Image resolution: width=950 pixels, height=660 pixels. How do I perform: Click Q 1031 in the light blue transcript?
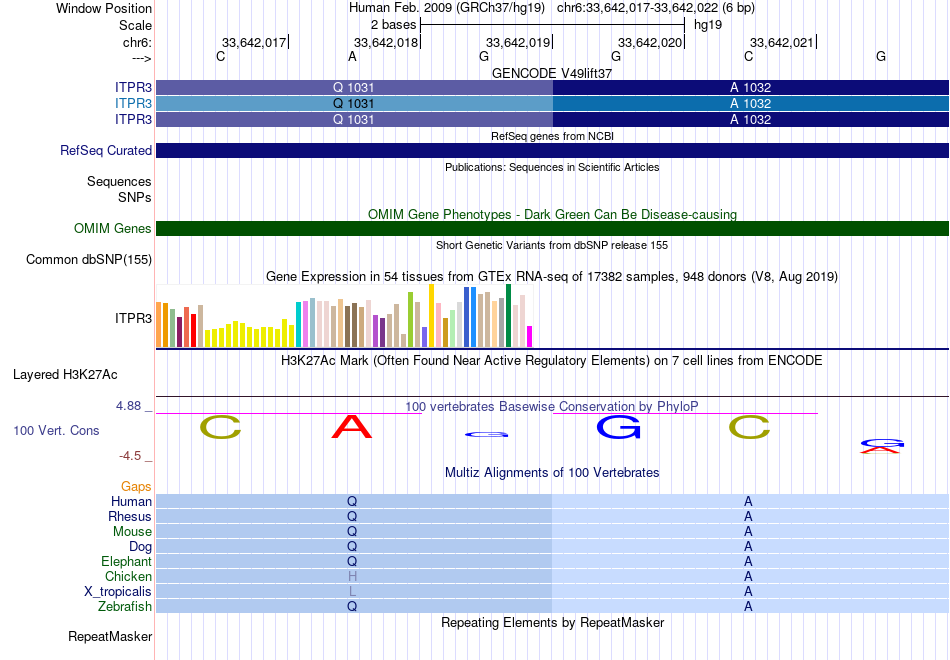pyautogui.click(x=354, y=104)
